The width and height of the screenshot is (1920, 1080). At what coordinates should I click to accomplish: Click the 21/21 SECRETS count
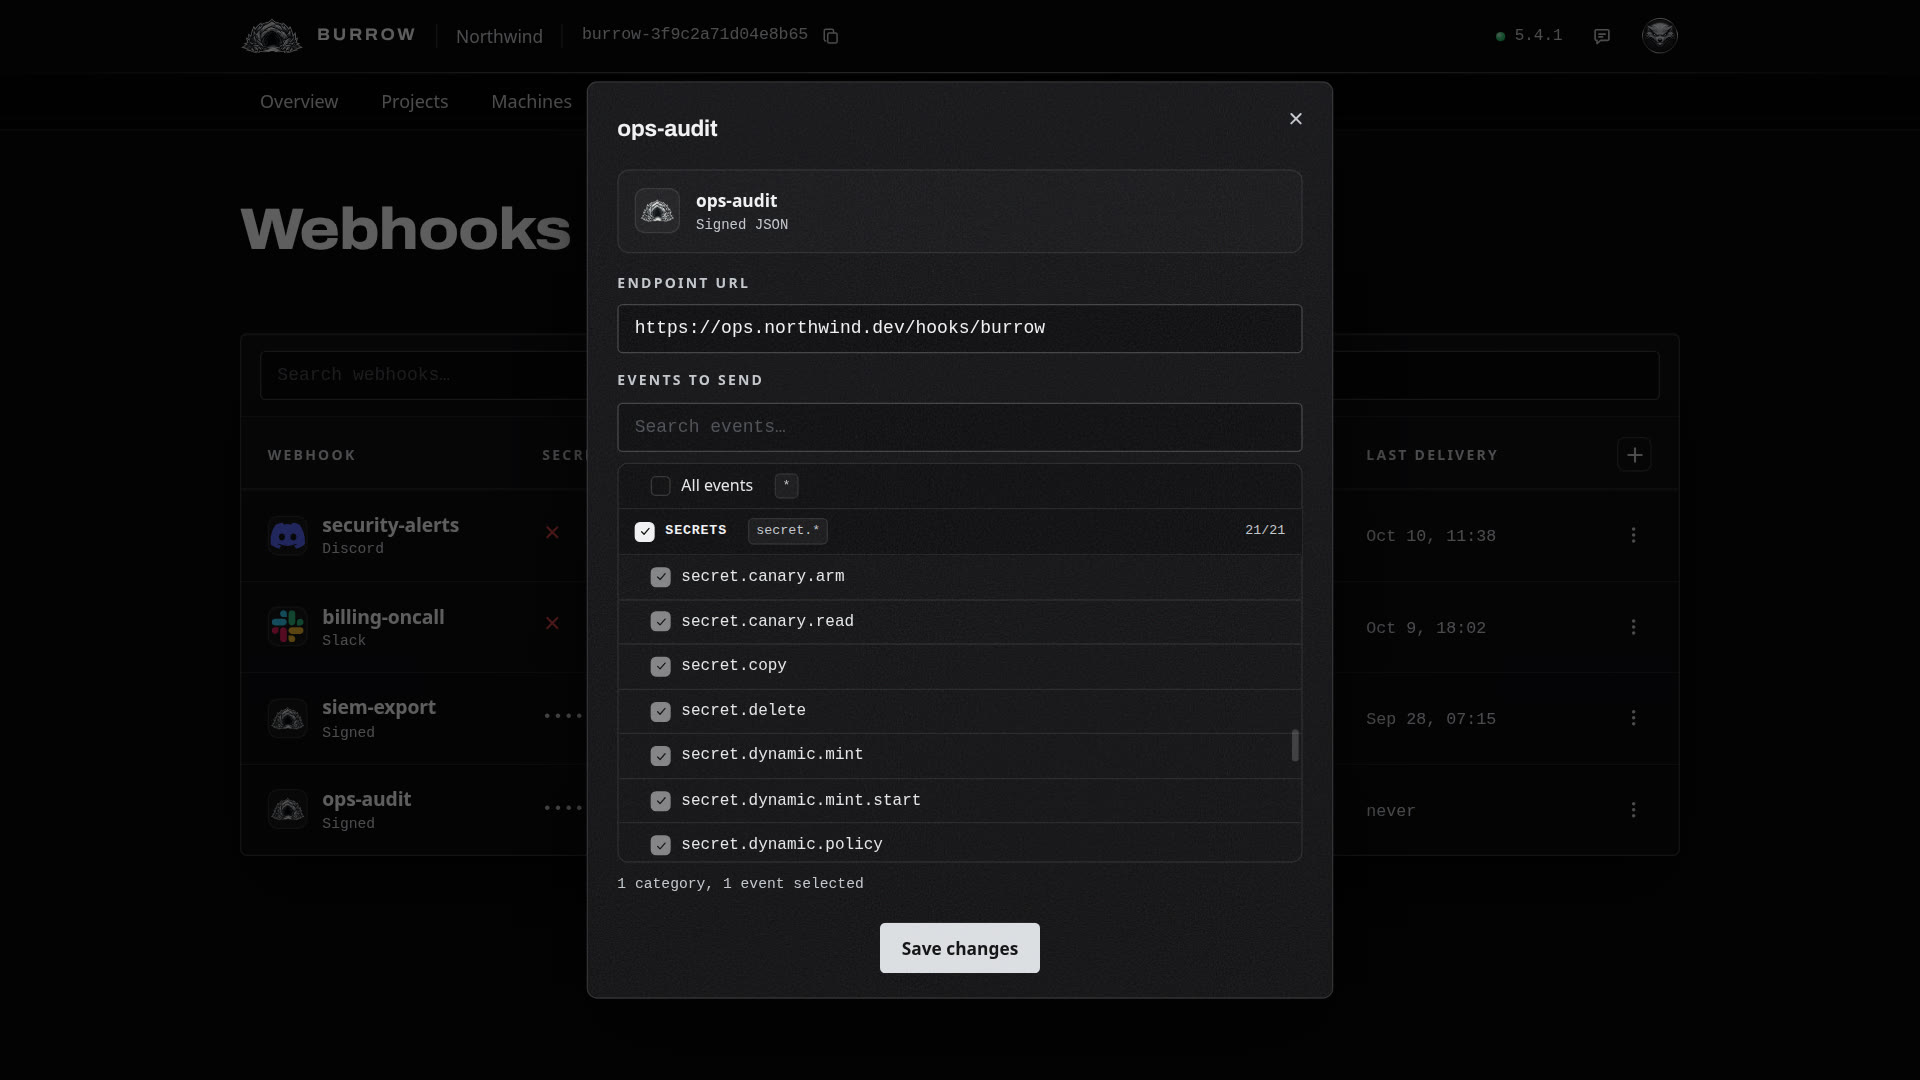tap(1265, 530)
